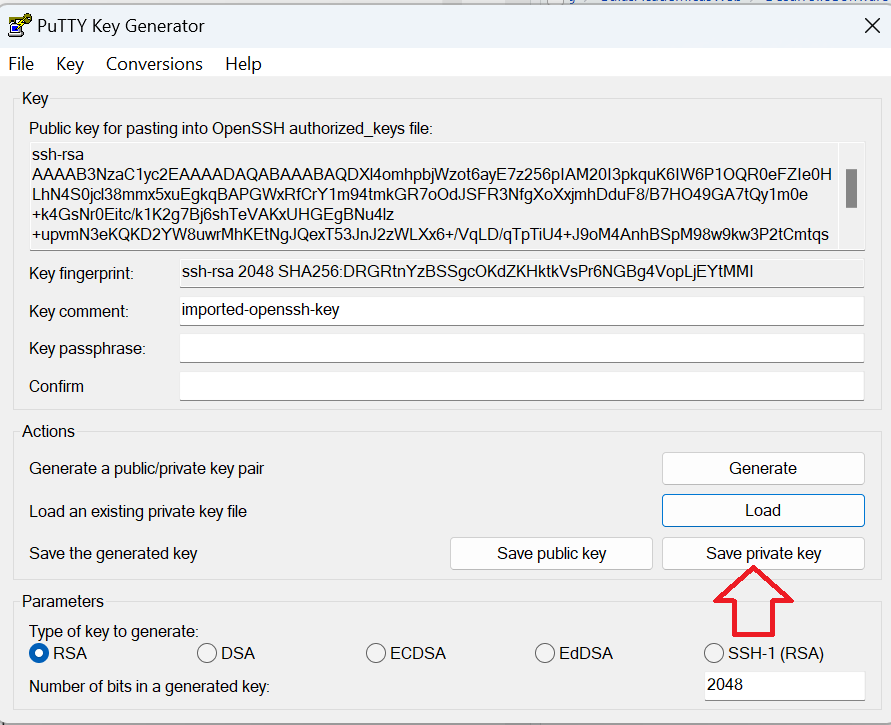Click the Load button
Screen dimensions: 891x725
[x=763, y=511]
